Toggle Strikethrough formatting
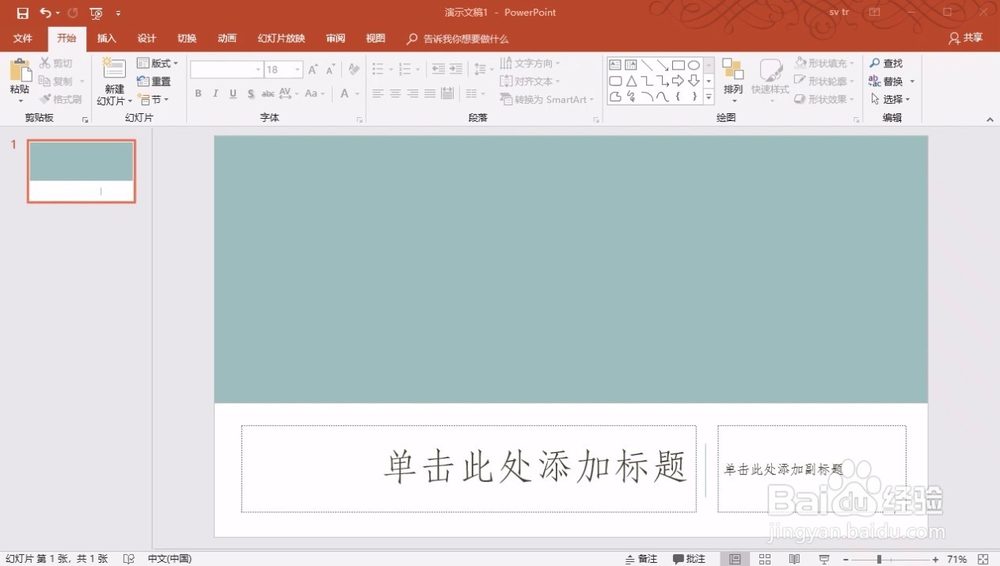Image resolution: width=1000 pixels, height=566 pixels. tap(268, 94)
